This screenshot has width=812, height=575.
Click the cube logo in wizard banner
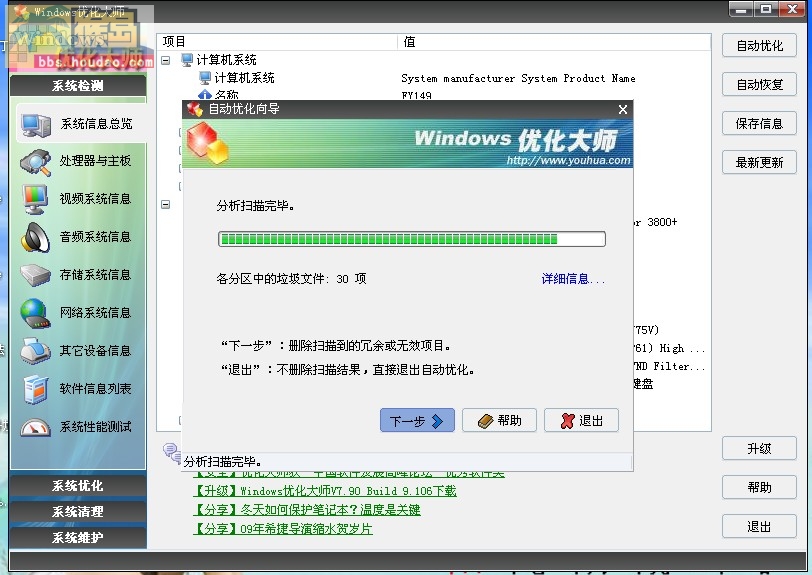[208, 143]
